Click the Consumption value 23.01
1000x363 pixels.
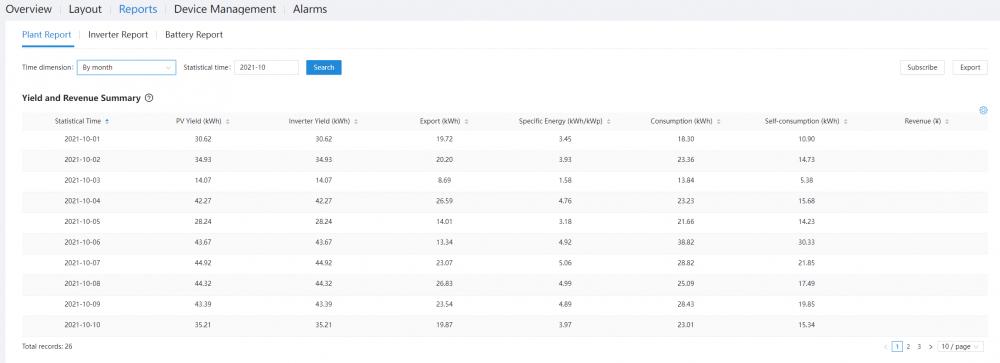pos(686,325)
